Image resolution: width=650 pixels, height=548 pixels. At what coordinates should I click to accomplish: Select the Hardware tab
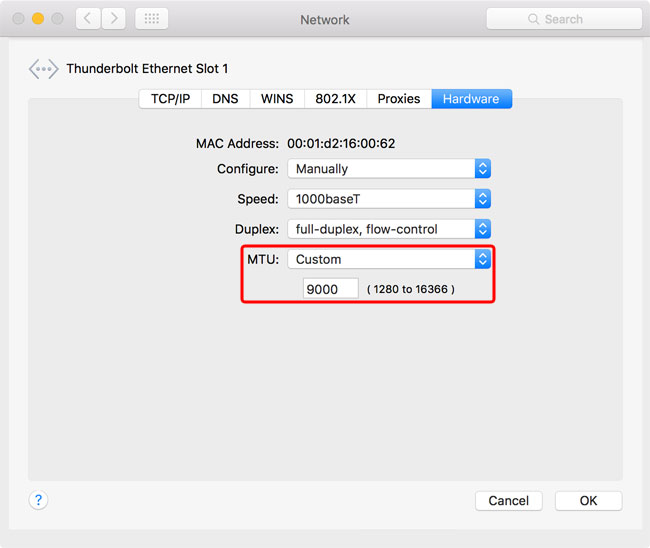472,99
